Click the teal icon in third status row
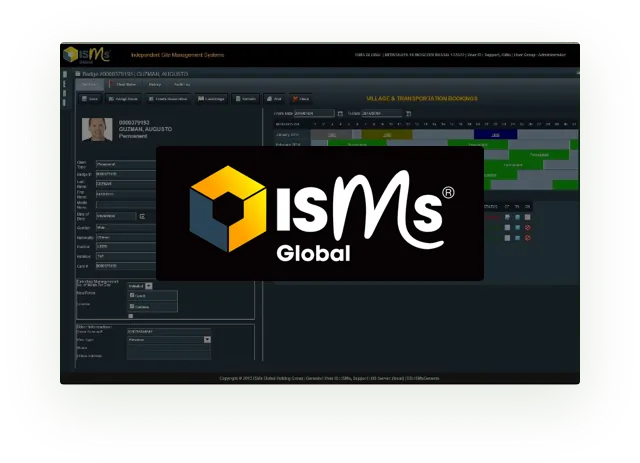The width and height of the screenshot is (640, 463). click(517, 238)
